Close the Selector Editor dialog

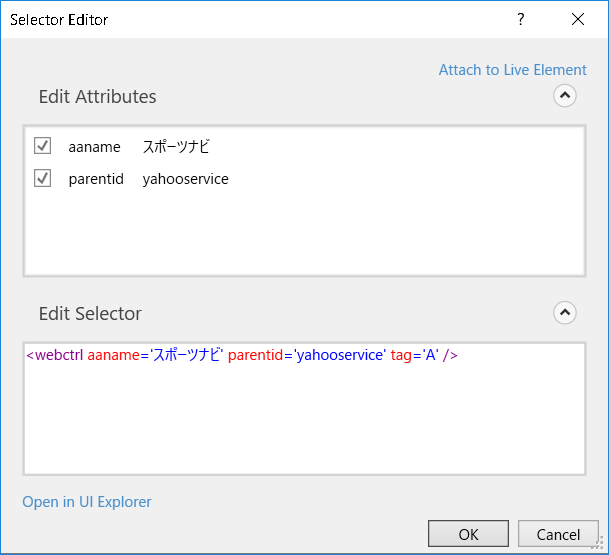click(x=578, y=19)
